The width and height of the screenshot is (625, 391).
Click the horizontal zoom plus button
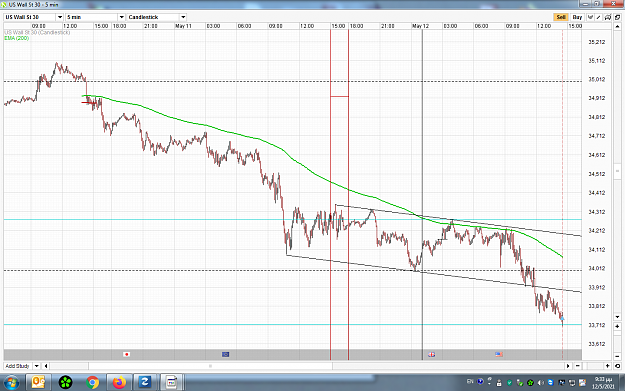coord(607,366)
